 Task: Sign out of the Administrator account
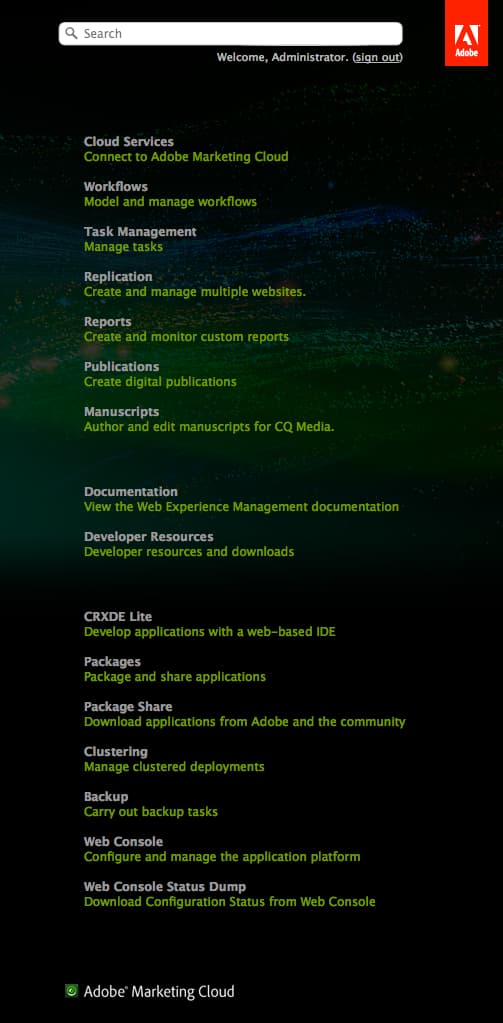[377, 57]
